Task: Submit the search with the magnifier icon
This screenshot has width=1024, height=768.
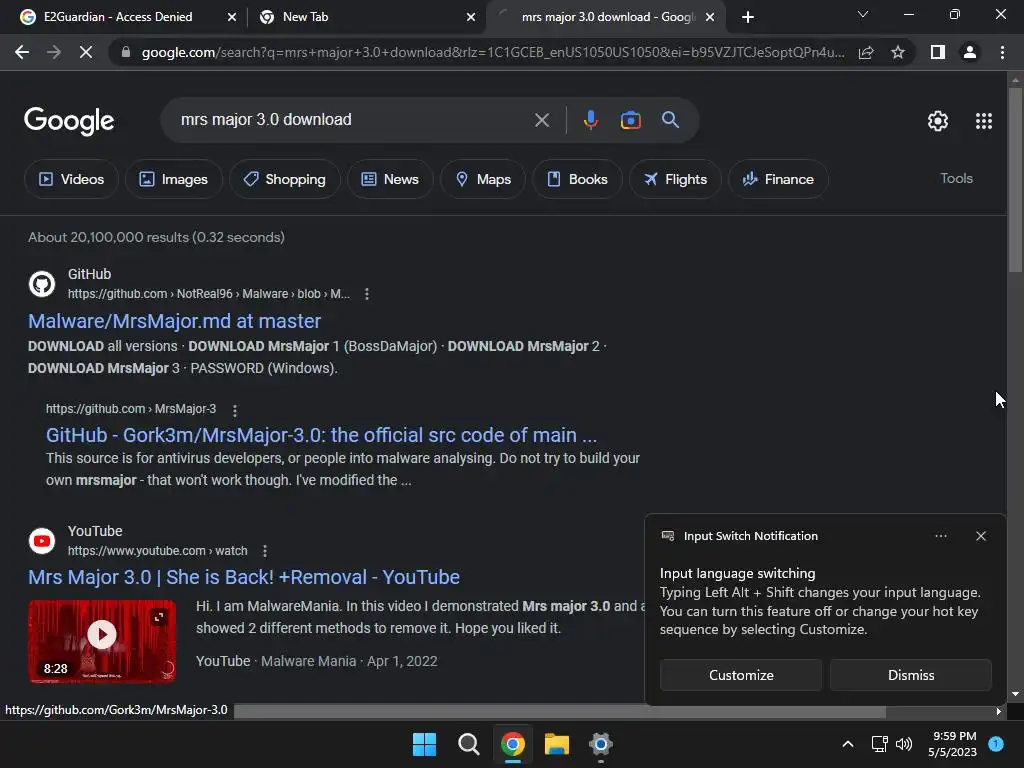Action: click(x=671, y=120)
